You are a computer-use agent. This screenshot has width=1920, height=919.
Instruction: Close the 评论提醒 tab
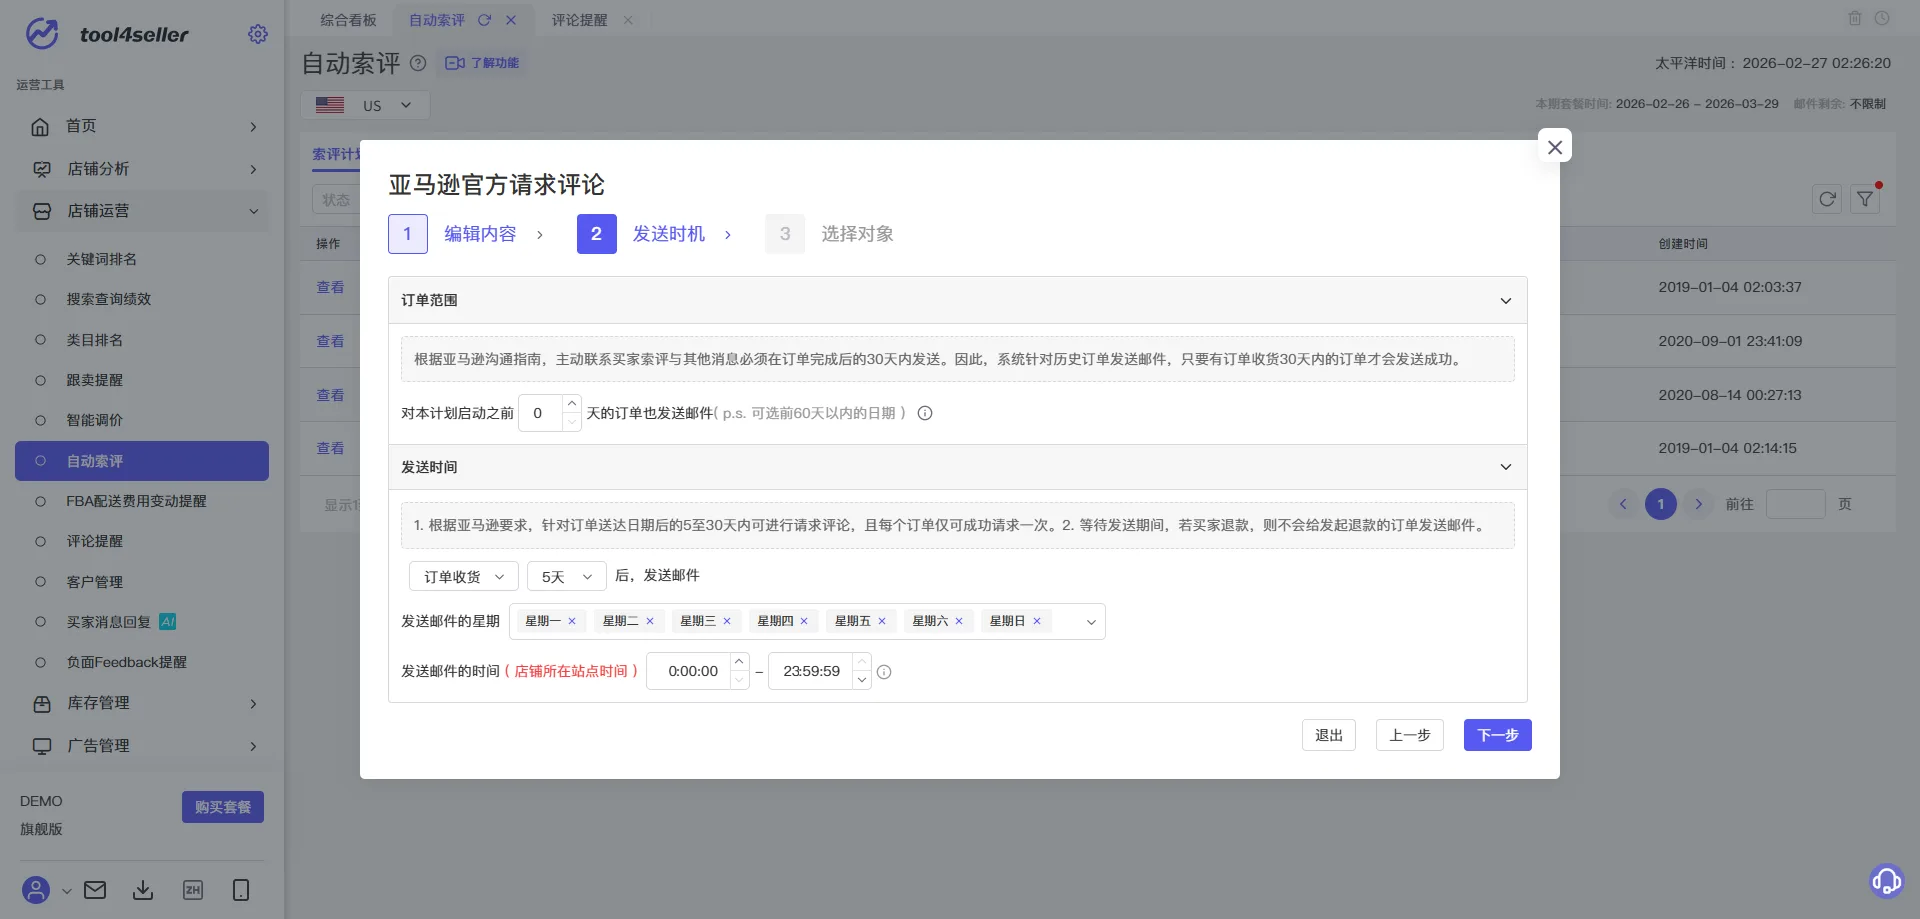[628, 20]
